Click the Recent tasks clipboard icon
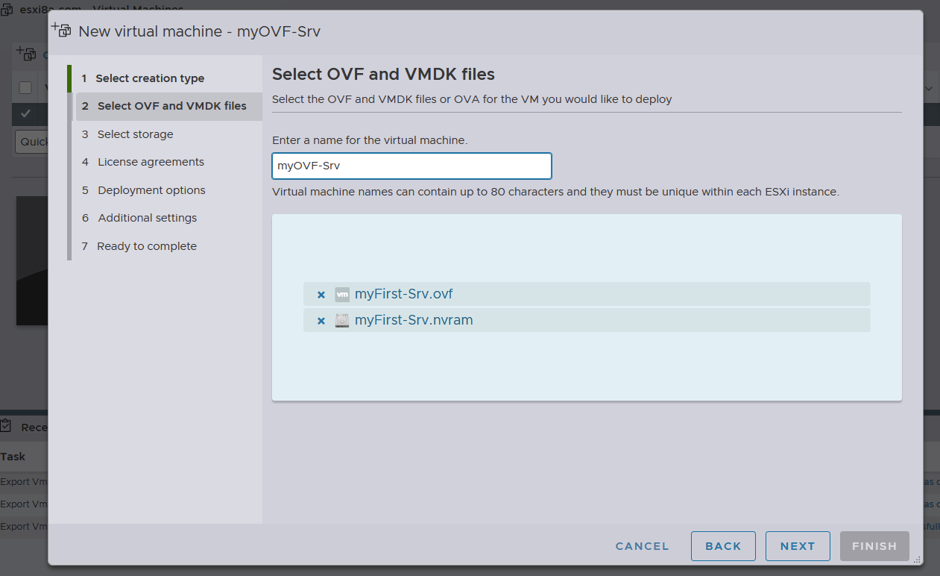 (7, 426)
